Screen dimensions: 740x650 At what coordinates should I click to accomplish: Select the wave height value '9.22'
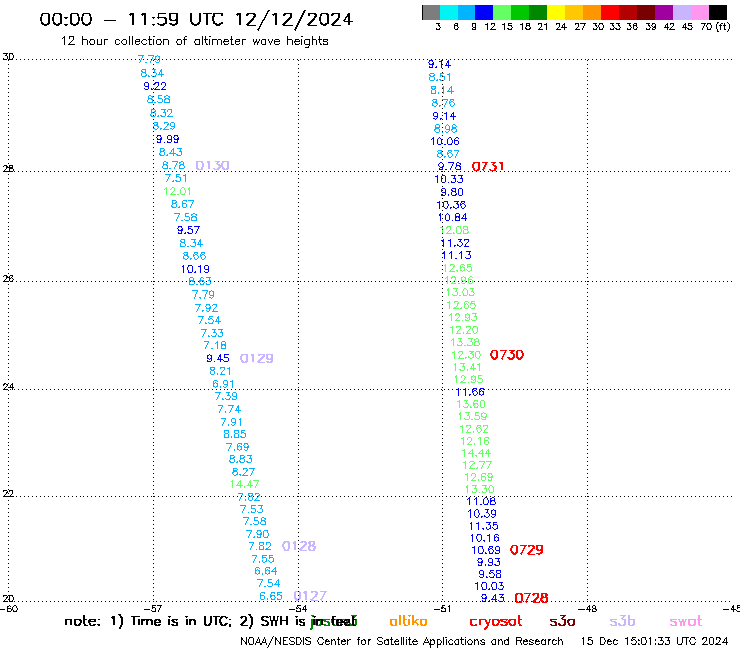(155, 86)
